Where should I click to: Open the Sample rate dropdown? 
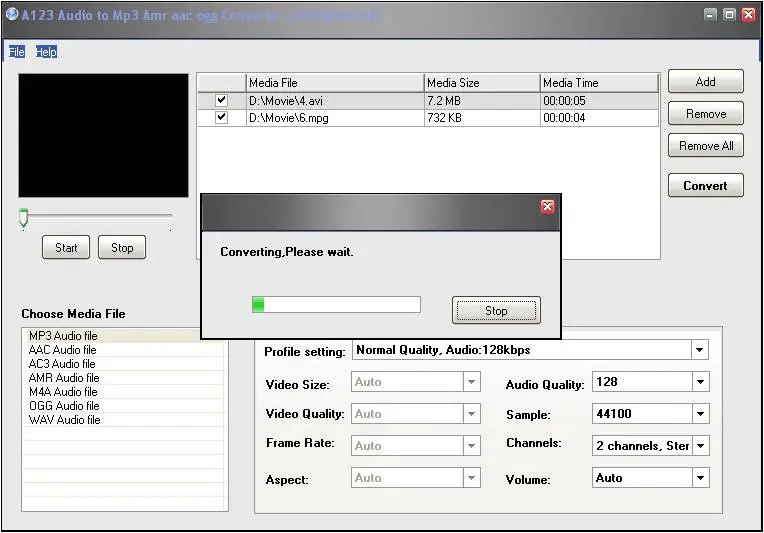700,414
